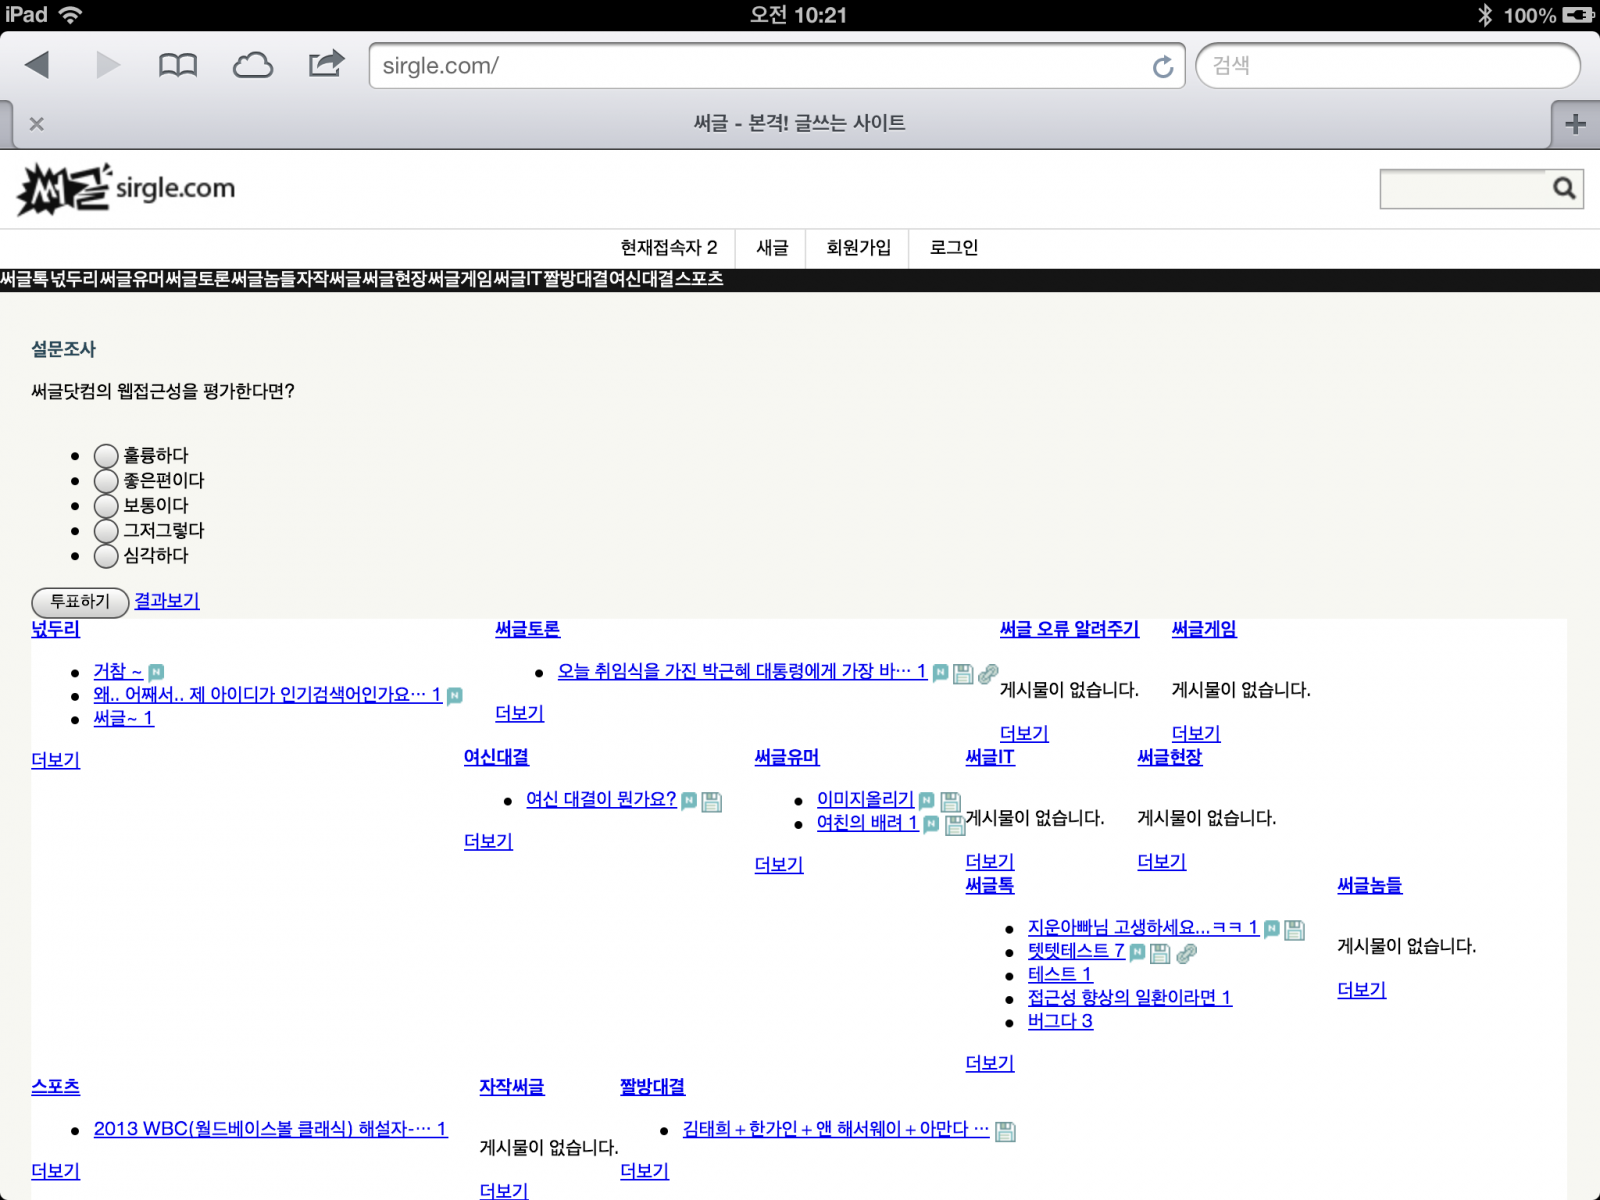Open the 결과보기 results link

click(x=167, y=601)
